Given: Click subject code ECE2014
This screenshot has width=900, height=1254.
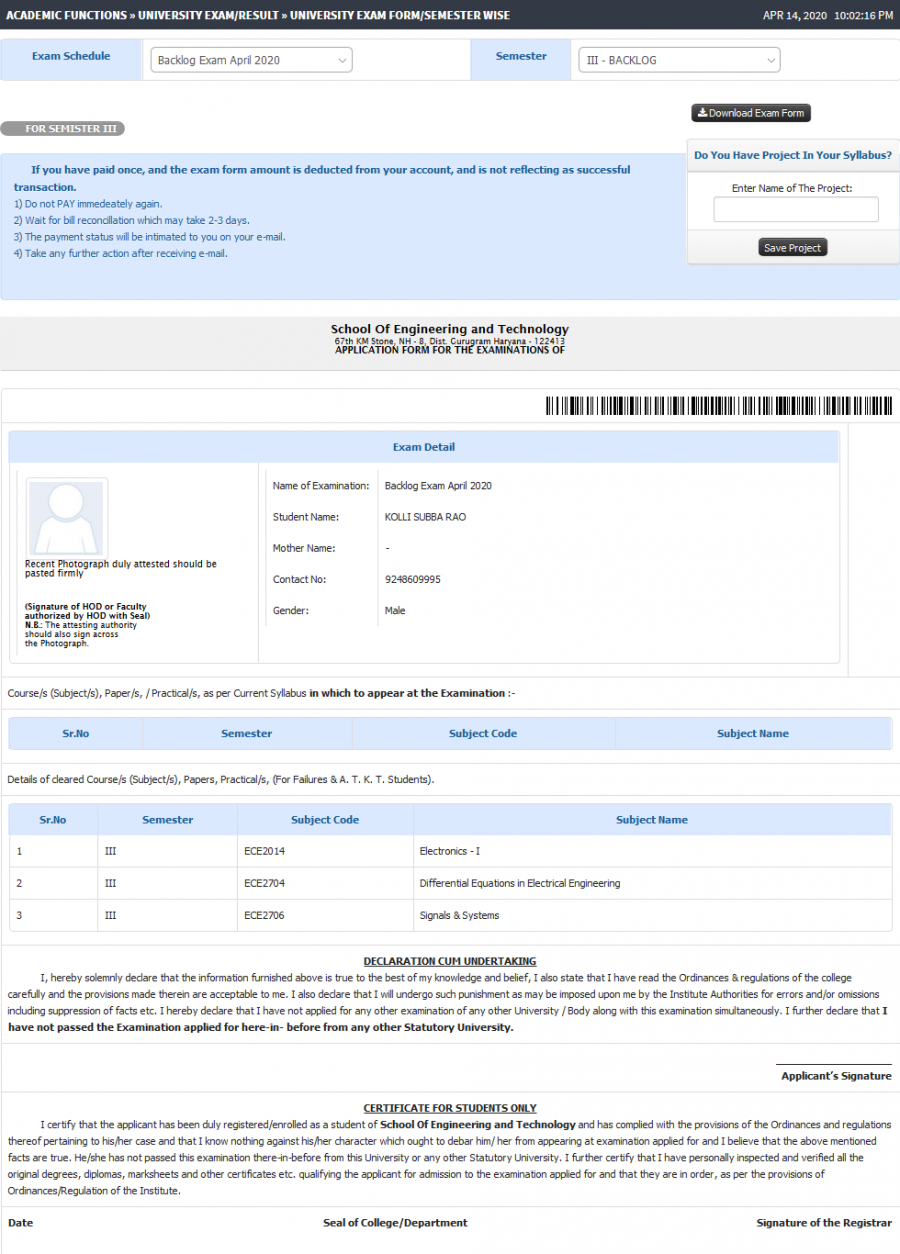Looking at the screenshot, I should point(265,851).
